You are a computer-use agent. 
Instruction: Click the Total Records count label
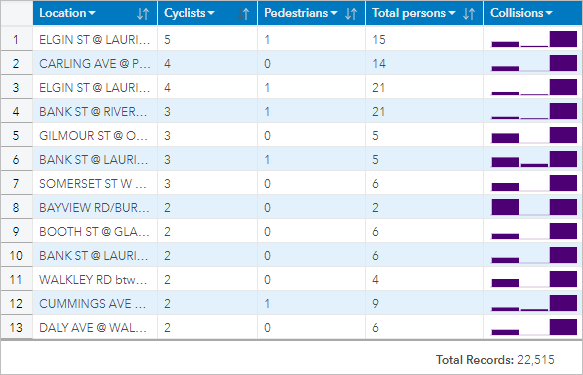[495, 360]
